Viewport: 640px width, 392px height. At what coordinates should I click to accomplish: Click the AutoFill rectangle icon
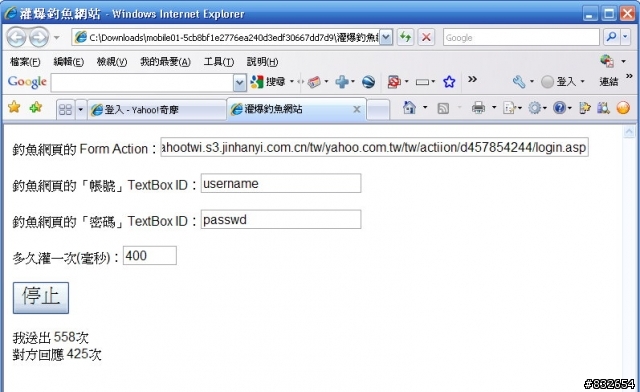(422, 82)
